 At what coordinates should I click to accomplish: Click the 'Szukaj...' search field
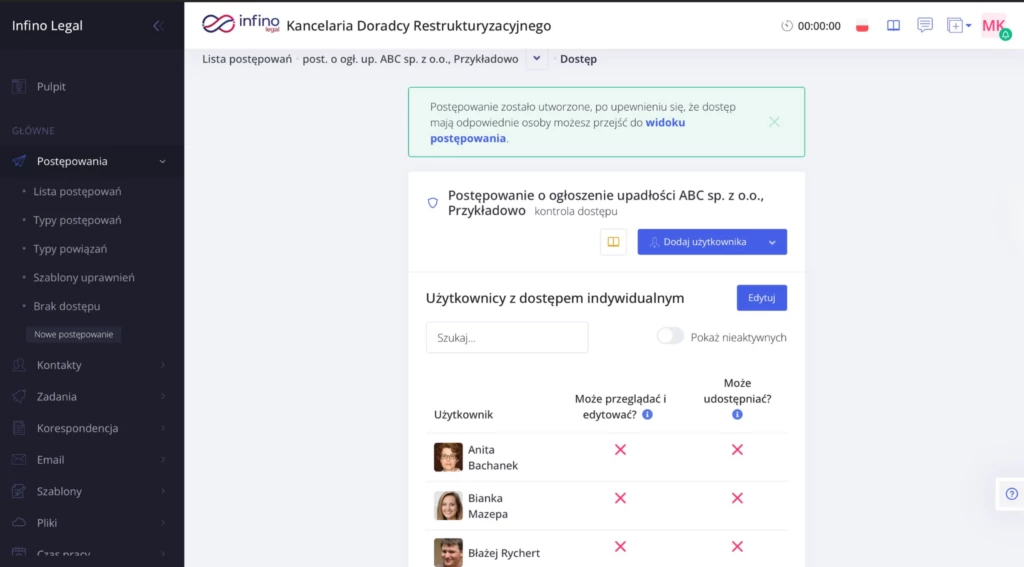click(507, 338)
